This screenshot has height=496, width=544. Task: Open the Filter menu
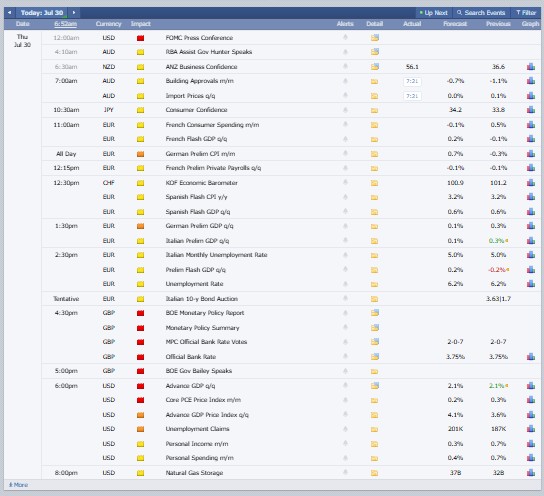pyautogui.click(x=526, y=13)
